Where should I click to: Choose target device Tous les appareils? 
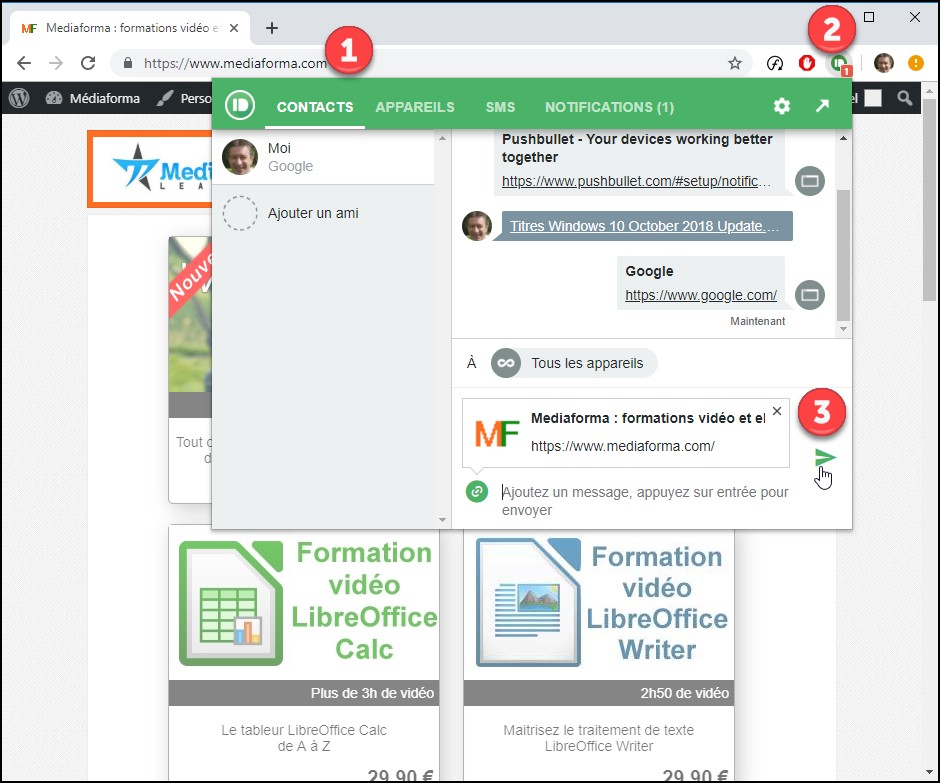click(x=573, y=363)
